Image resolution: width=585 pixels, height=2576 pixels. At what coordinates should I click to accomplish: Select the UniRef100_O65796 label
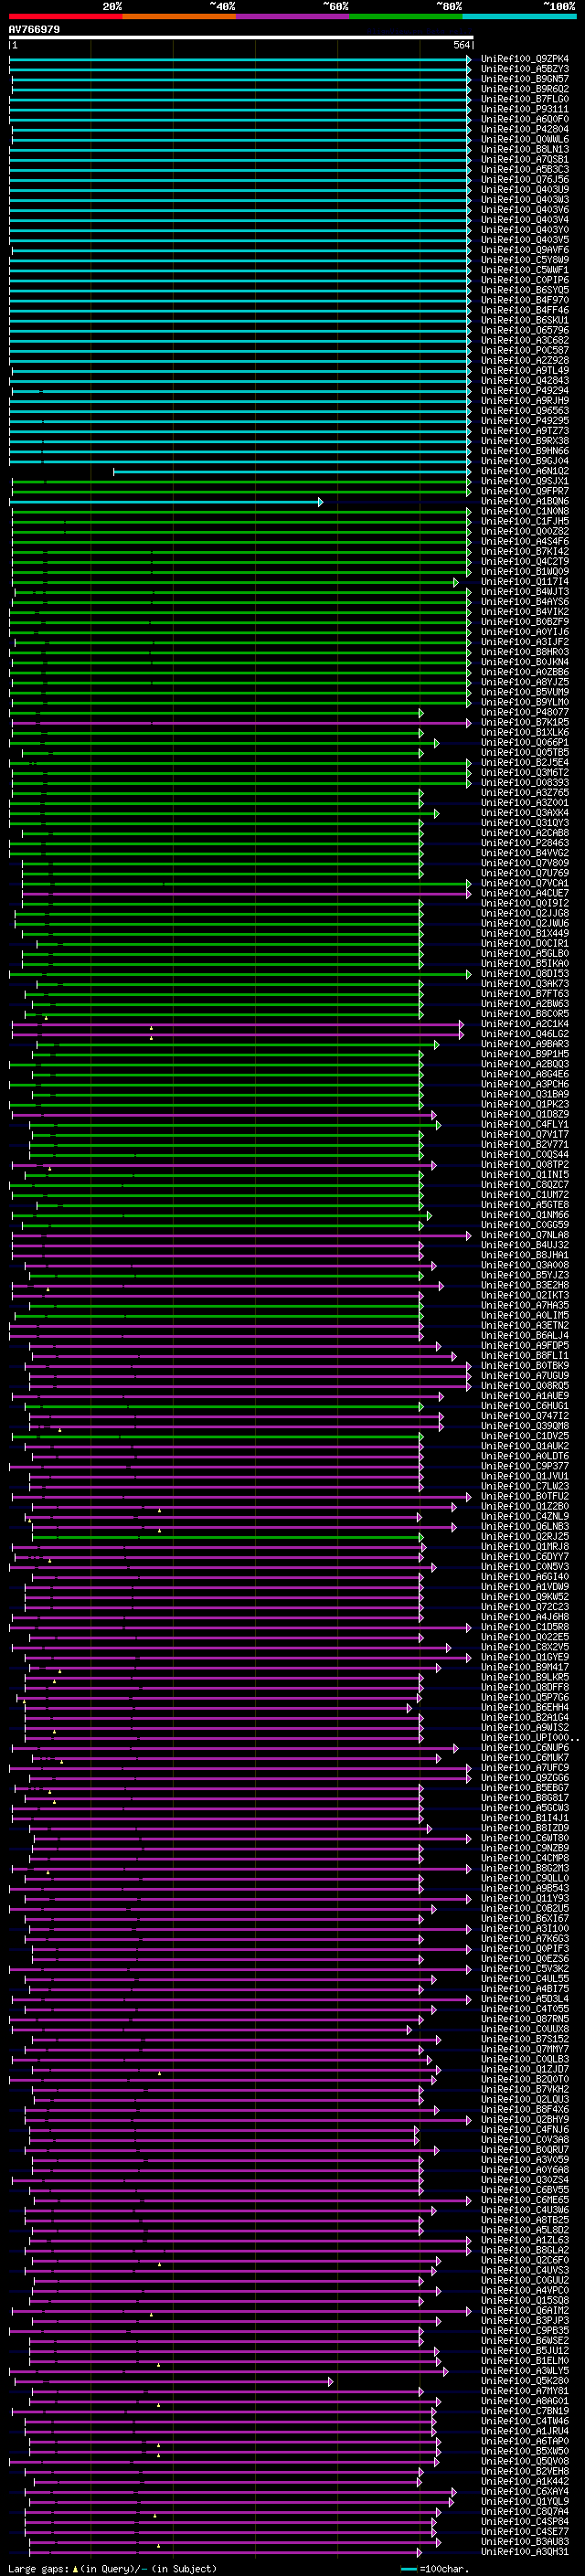(x=525, y=330)
